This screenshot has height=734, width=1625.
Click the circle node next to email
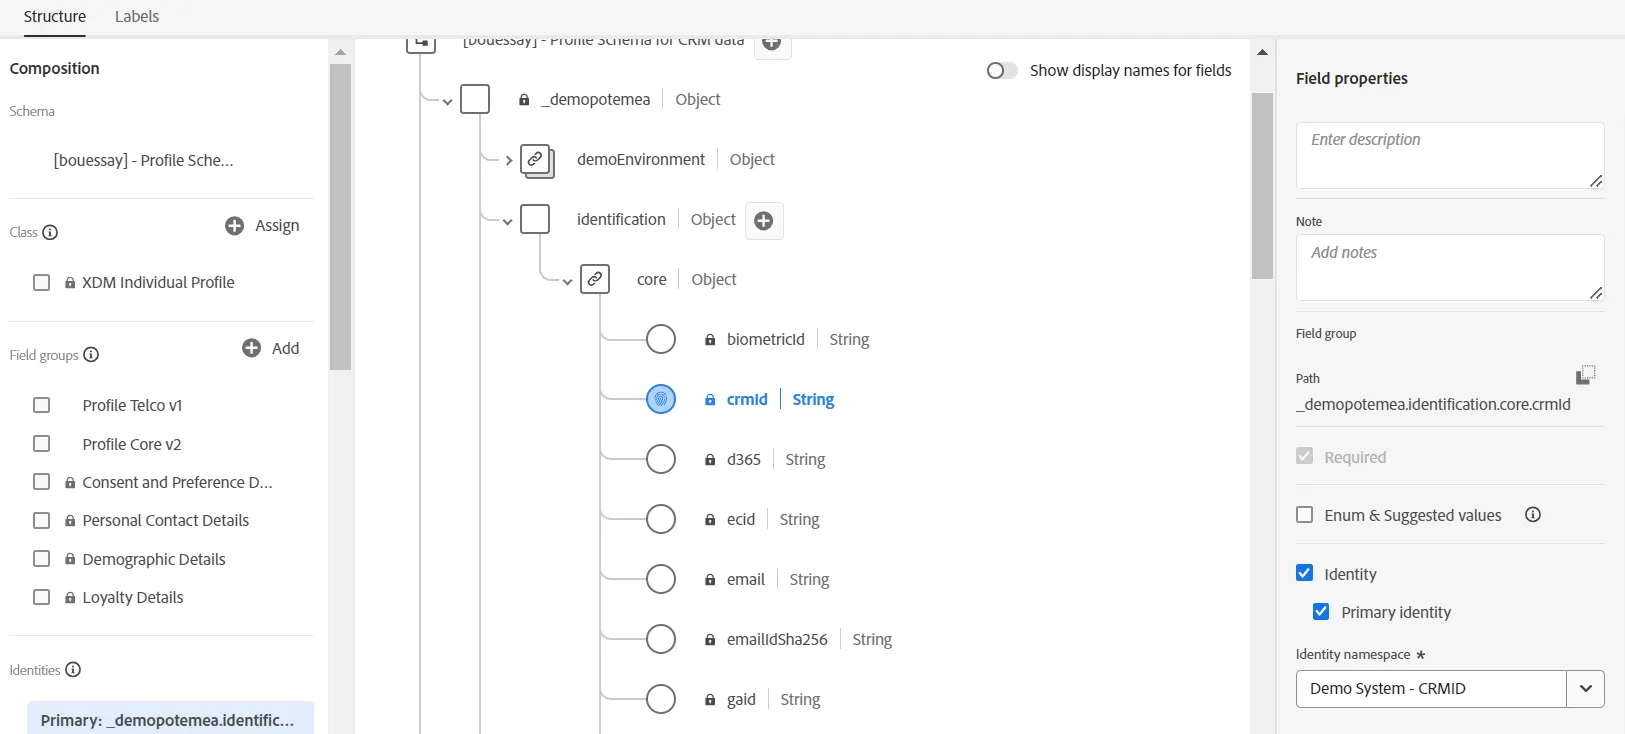(x=661, y=579)
